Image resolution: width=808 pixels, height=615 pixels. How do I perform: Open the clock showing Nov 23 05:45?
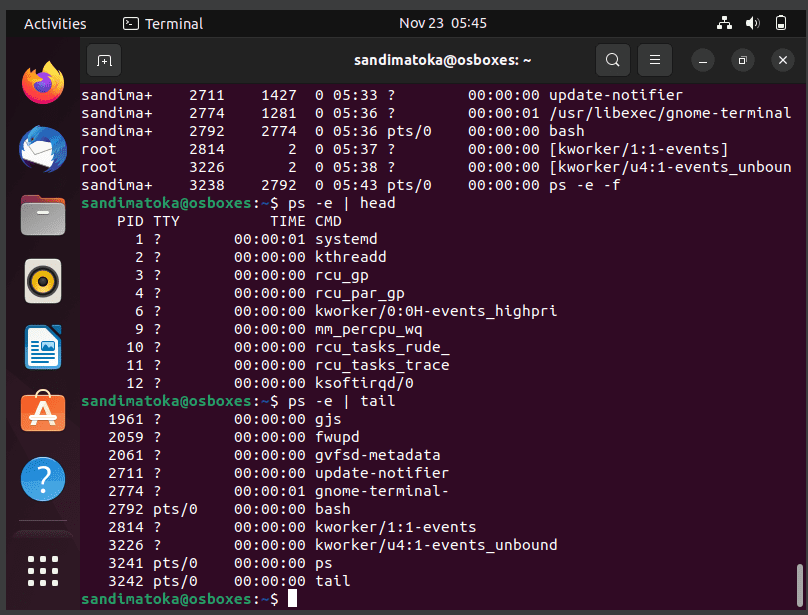[x=443, y=23]
